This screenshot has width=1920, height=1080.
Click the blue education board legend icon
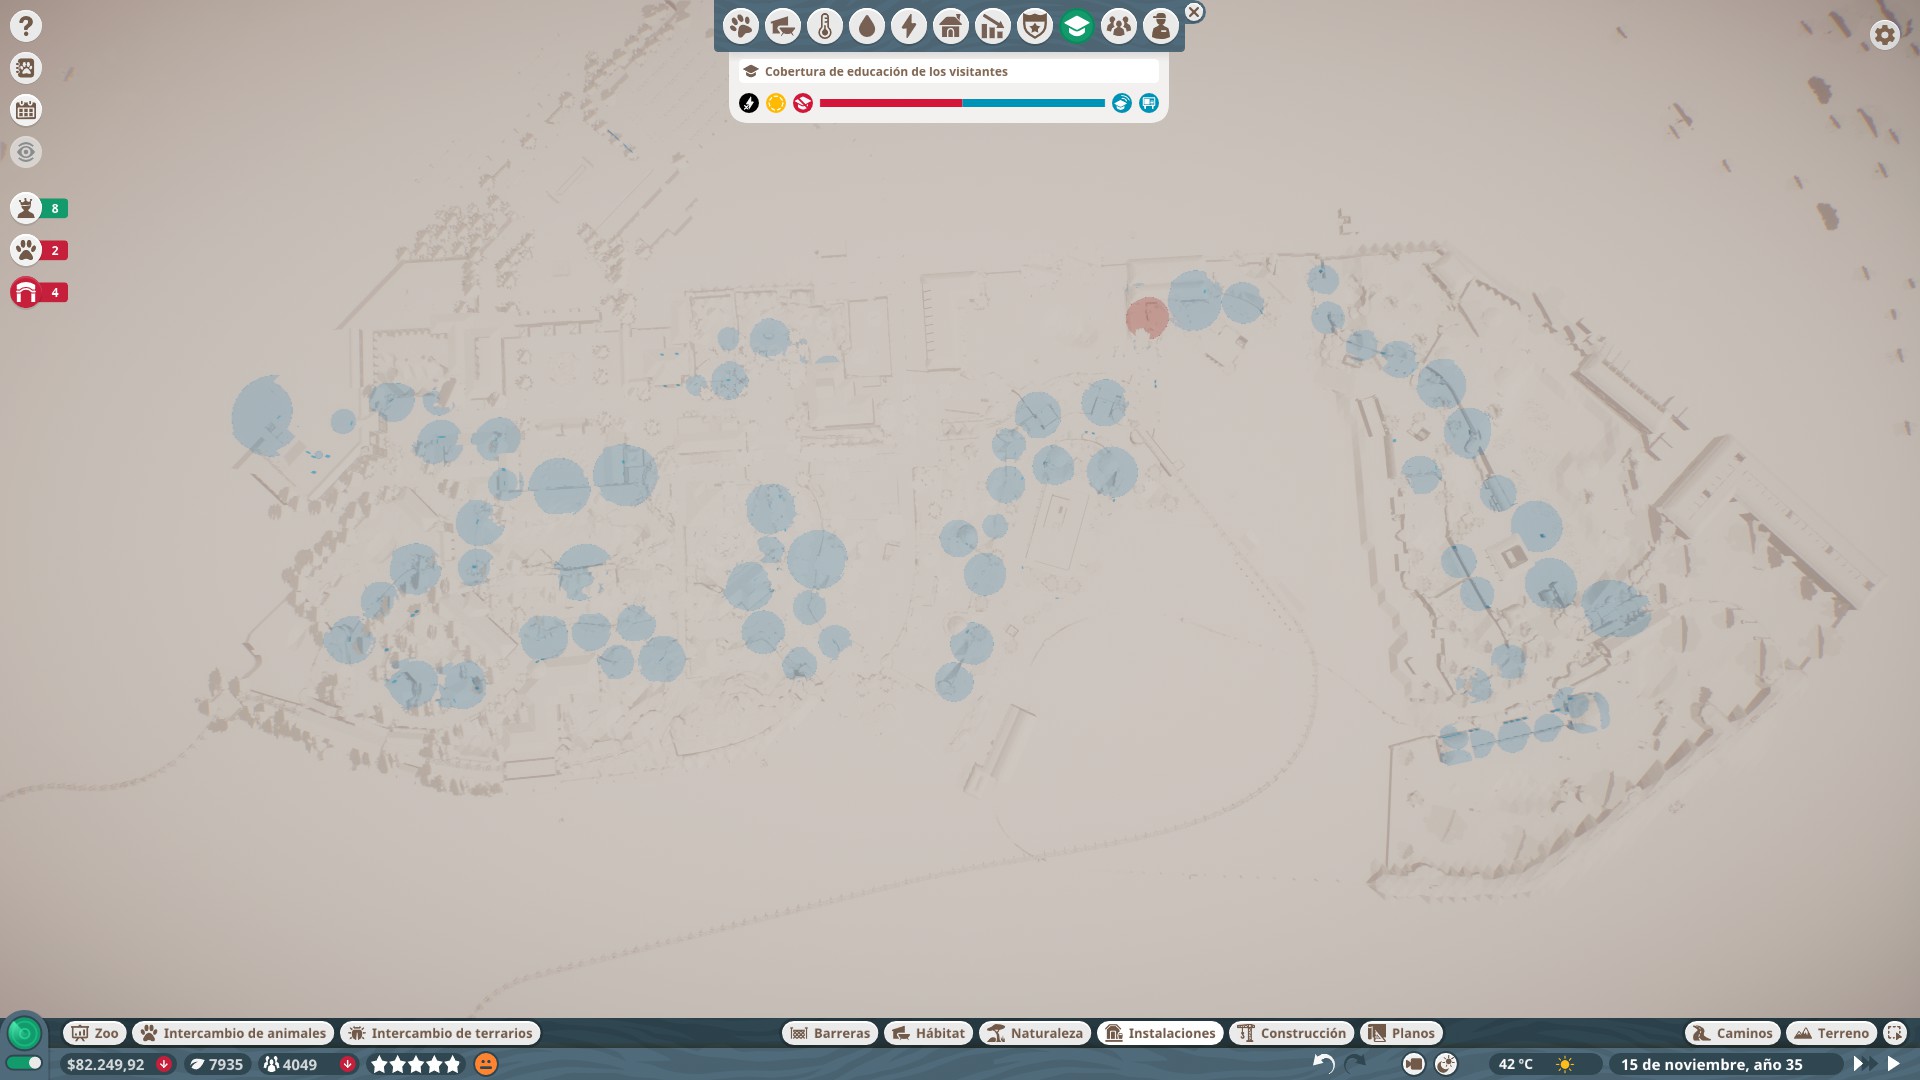point(1149,103)
